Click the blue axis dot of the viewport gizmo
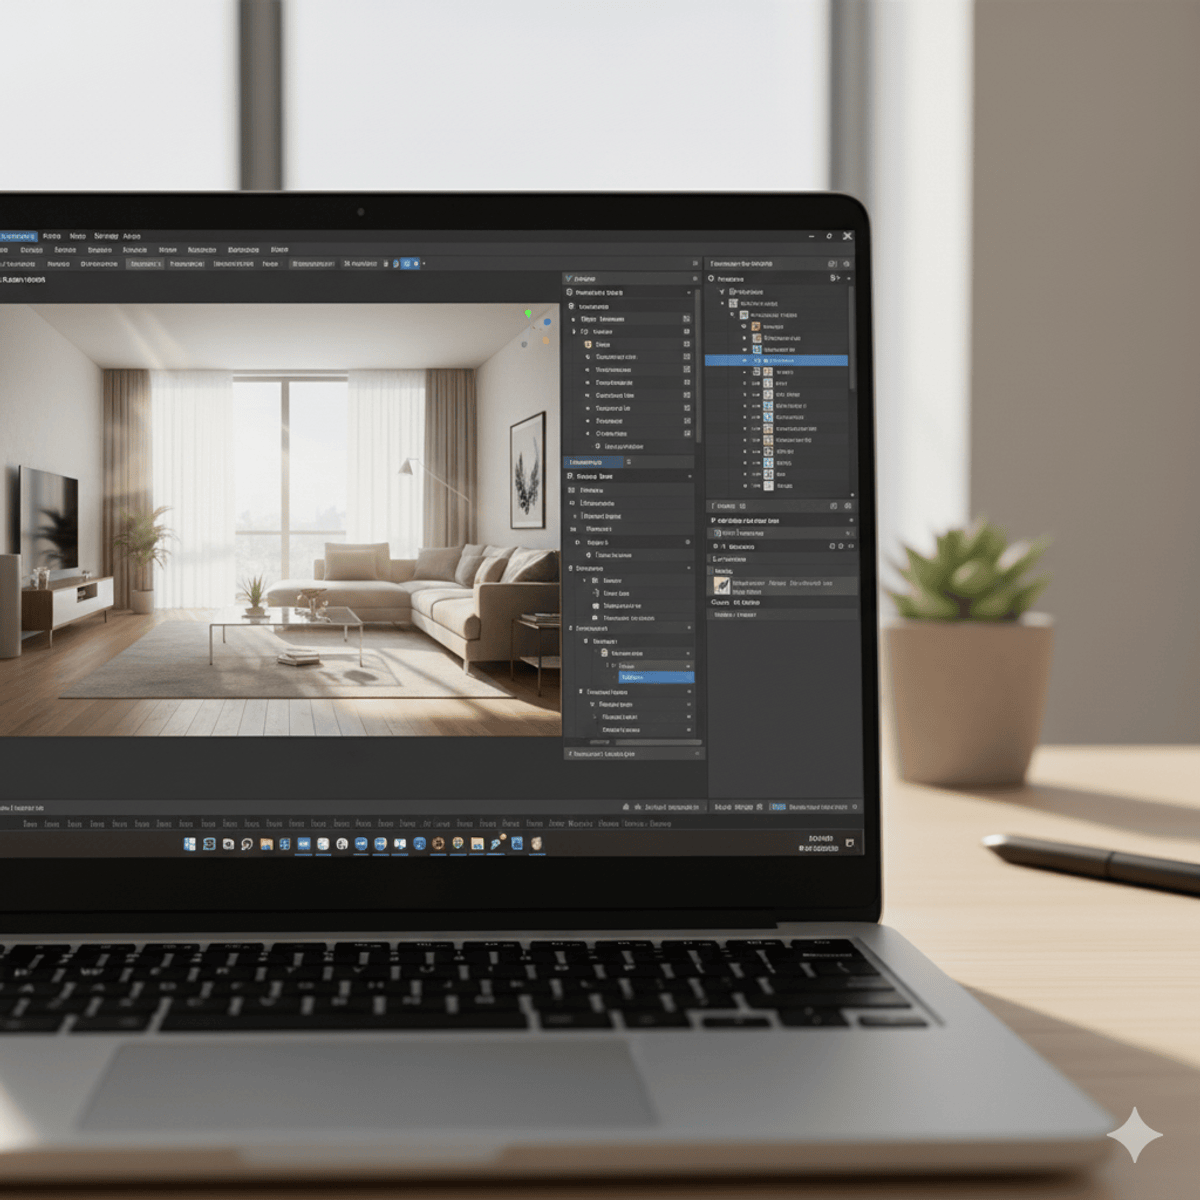Viewport: 1200px width, 1200px height. (x=547, y=322)
